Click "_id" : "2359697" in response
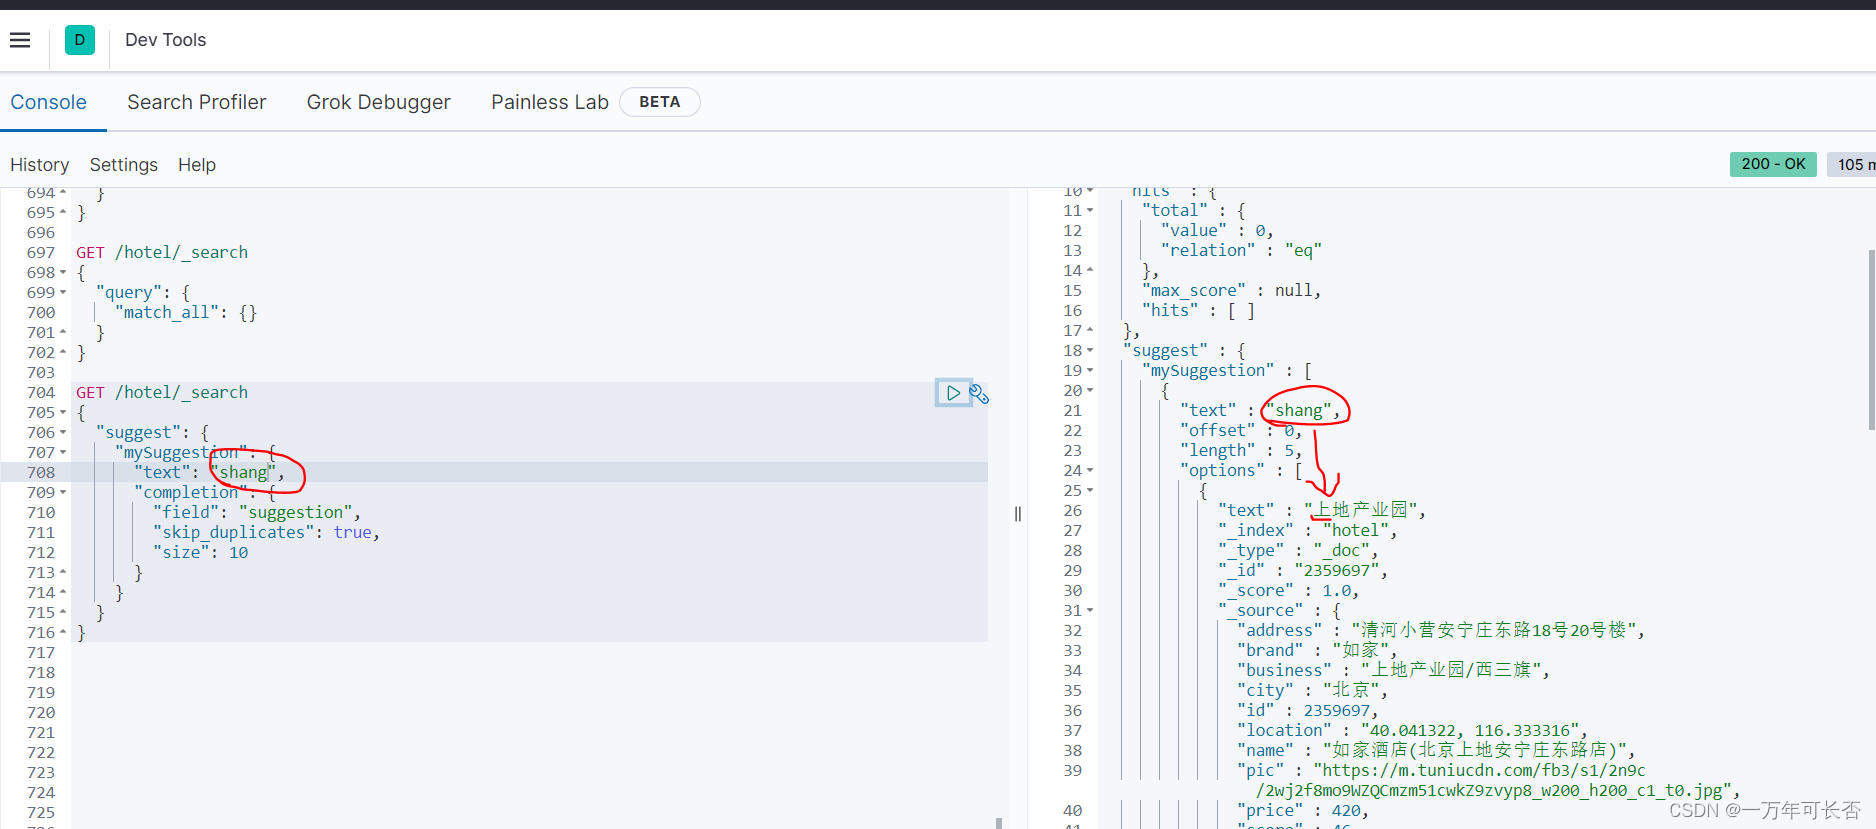 pyautogui.click(x=1303, y=571)
